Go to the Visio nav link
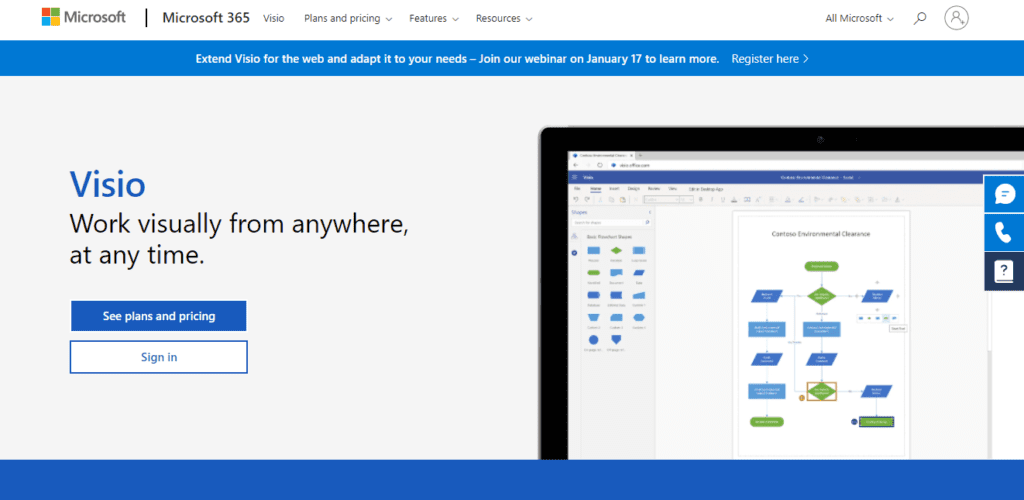 274,18
